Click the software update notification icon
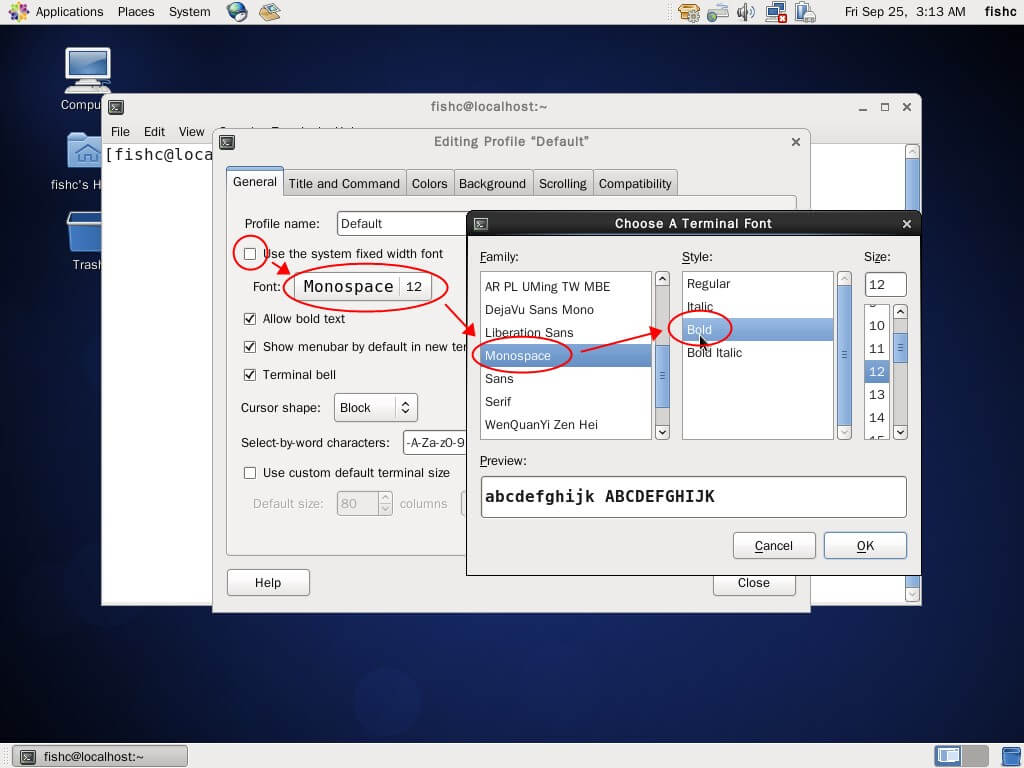Image resolution: width=1024 pixels, height=768 pixels. [x=688, y=12]
